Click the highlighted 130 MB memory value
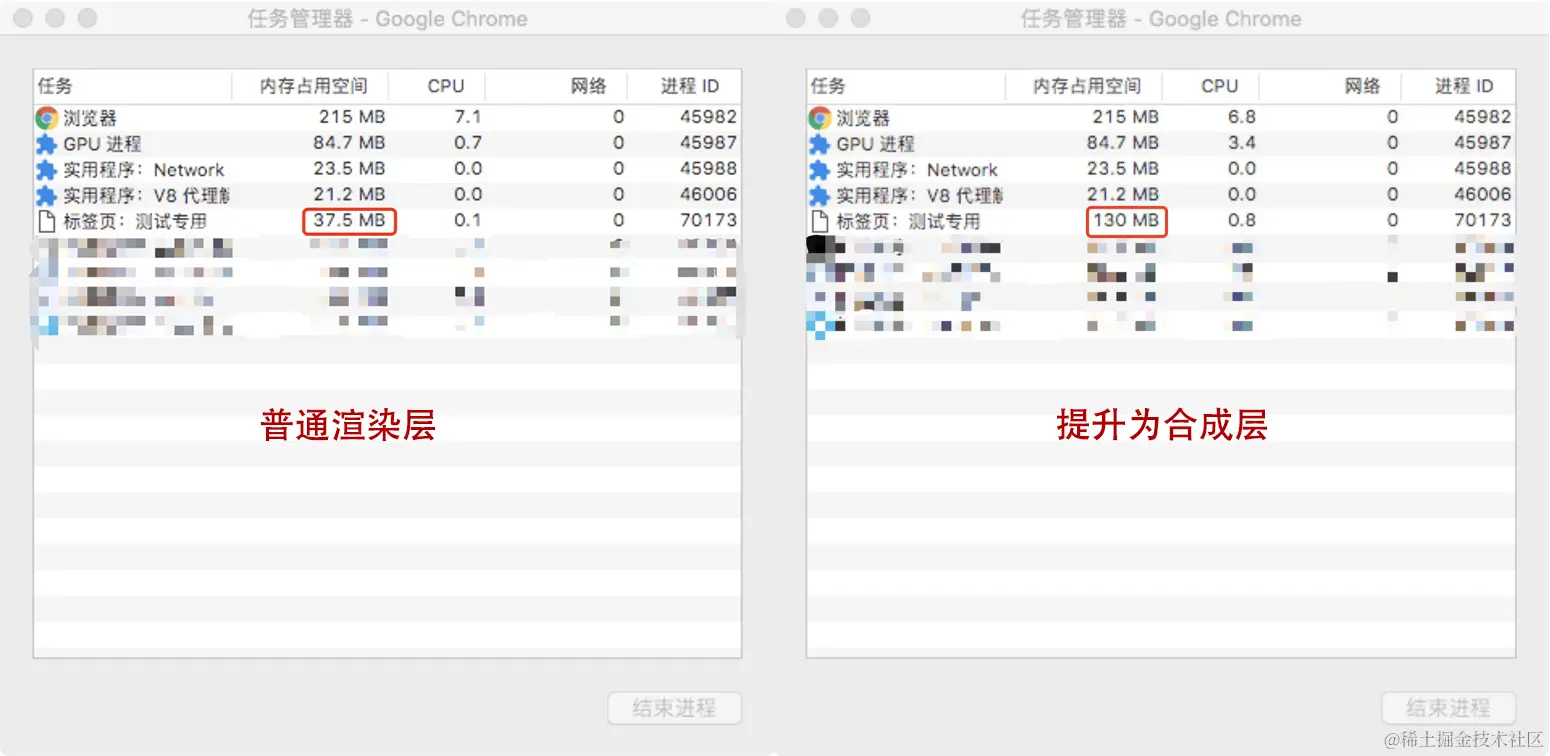This screenshot has height=756, width=1550. pos(1126,221)
